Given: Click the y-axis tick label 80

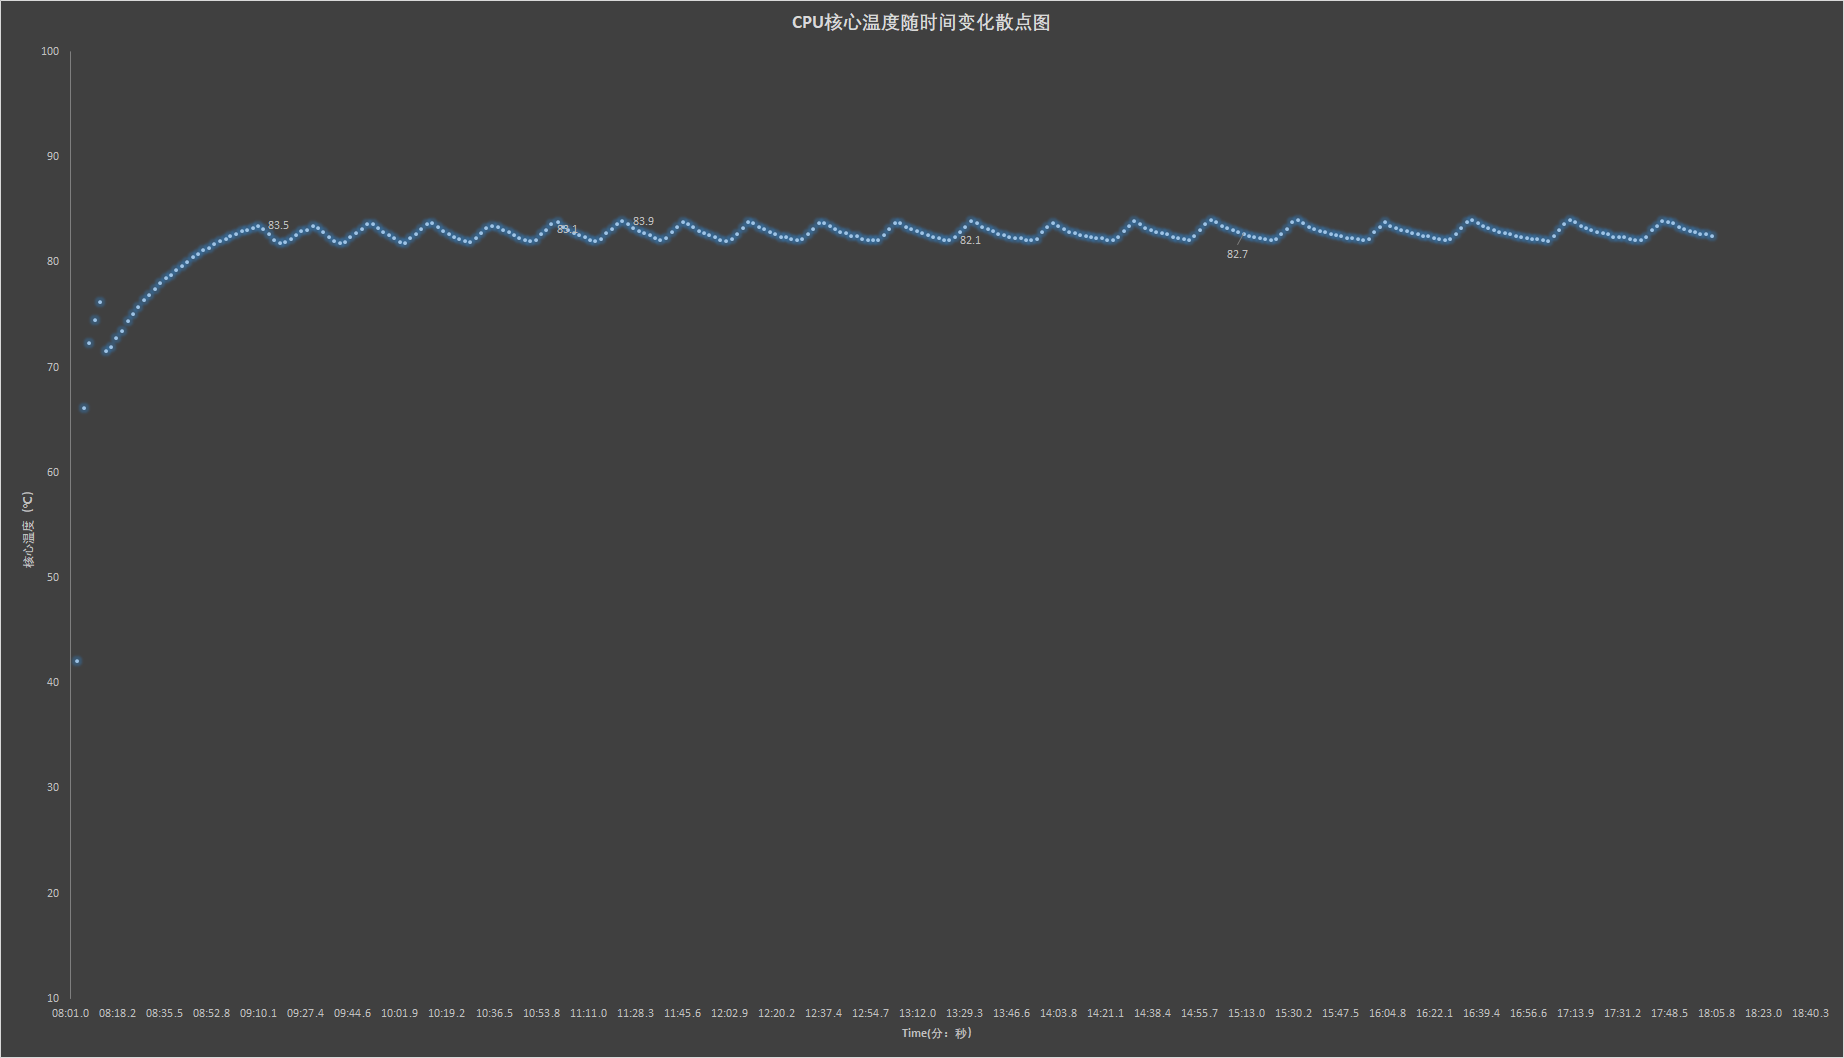Looking at the screenshot, I should (53, 261).
